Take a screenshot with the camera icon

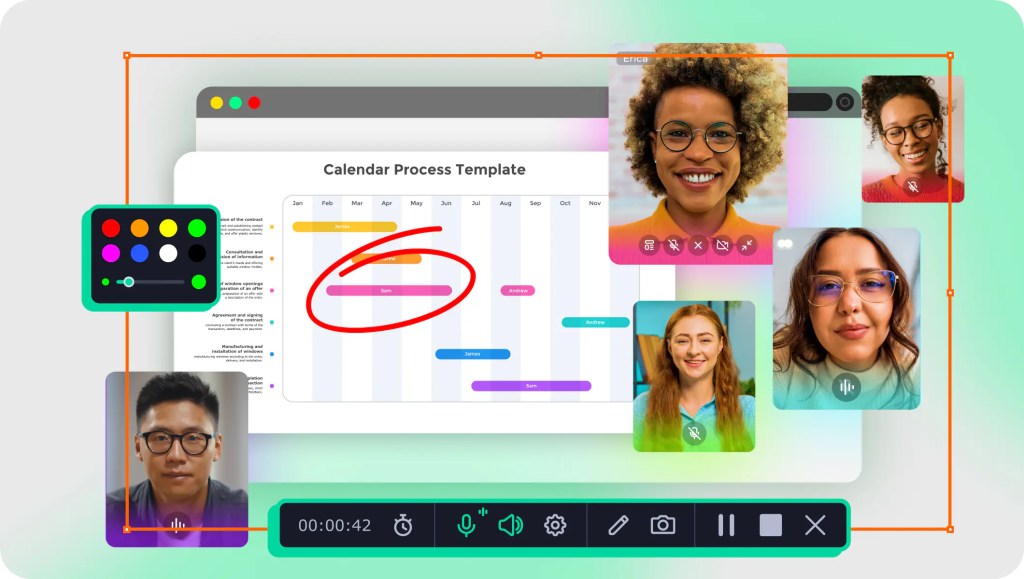662,525
